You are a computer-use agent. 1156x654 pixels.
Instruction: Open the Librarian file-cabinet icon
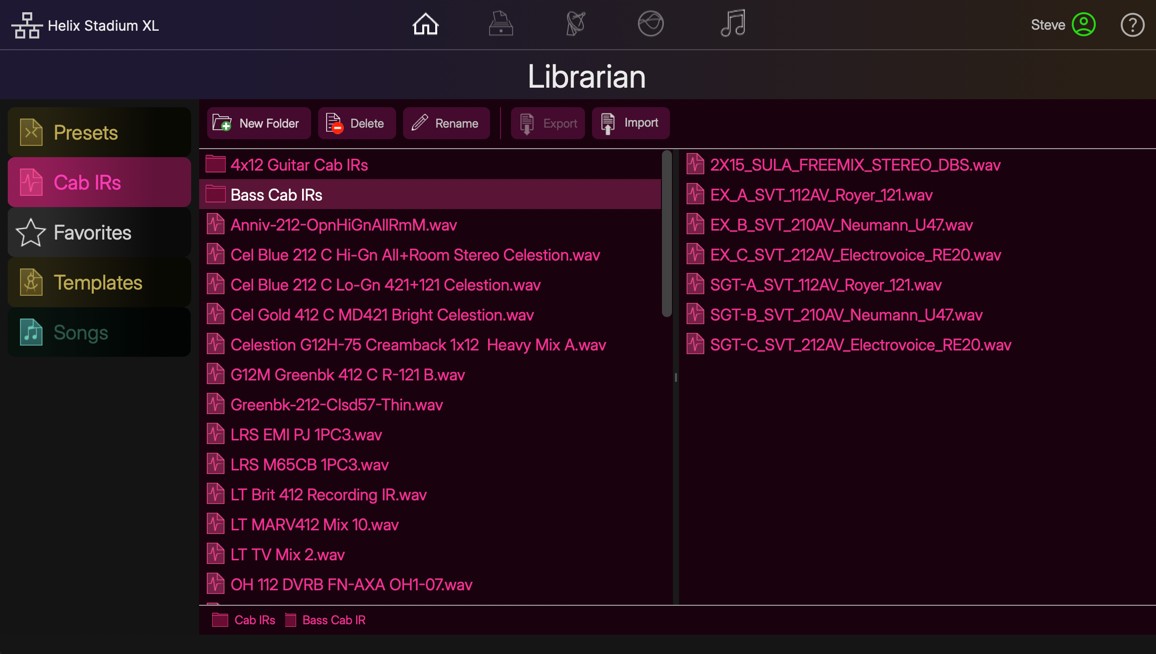tap(500, 24)
